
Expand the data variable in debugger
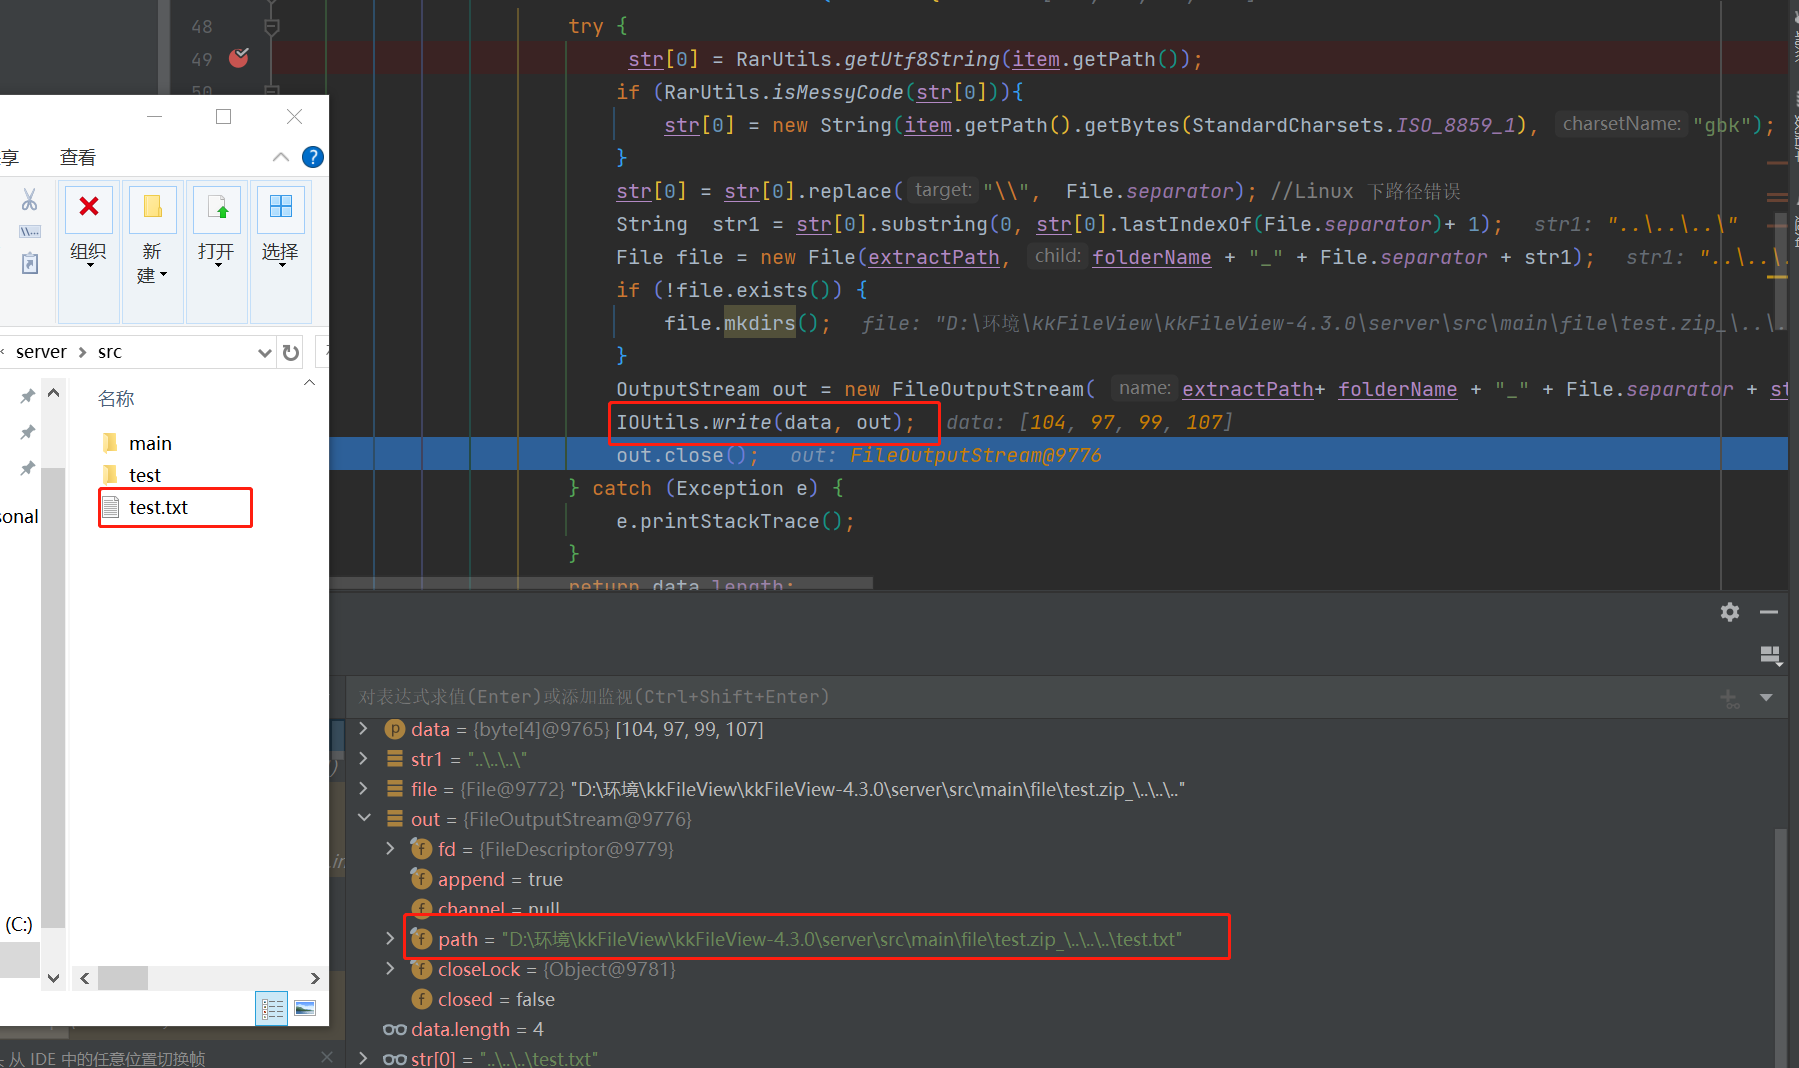coord(363,729)
